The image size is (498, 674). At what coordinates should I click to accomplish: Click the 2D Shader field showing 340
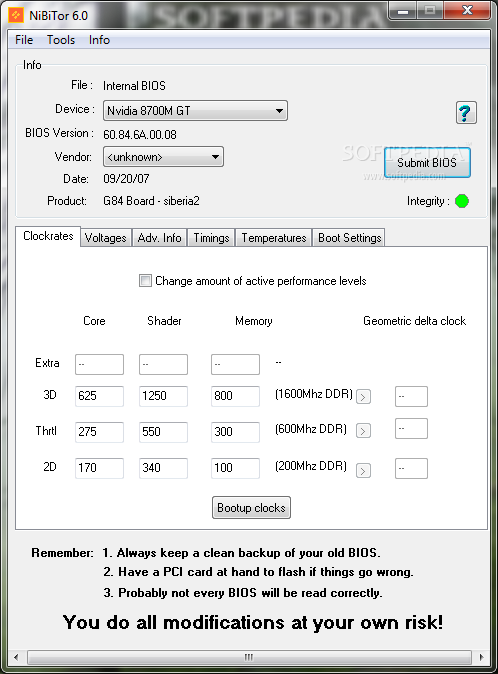click(163, 468)
